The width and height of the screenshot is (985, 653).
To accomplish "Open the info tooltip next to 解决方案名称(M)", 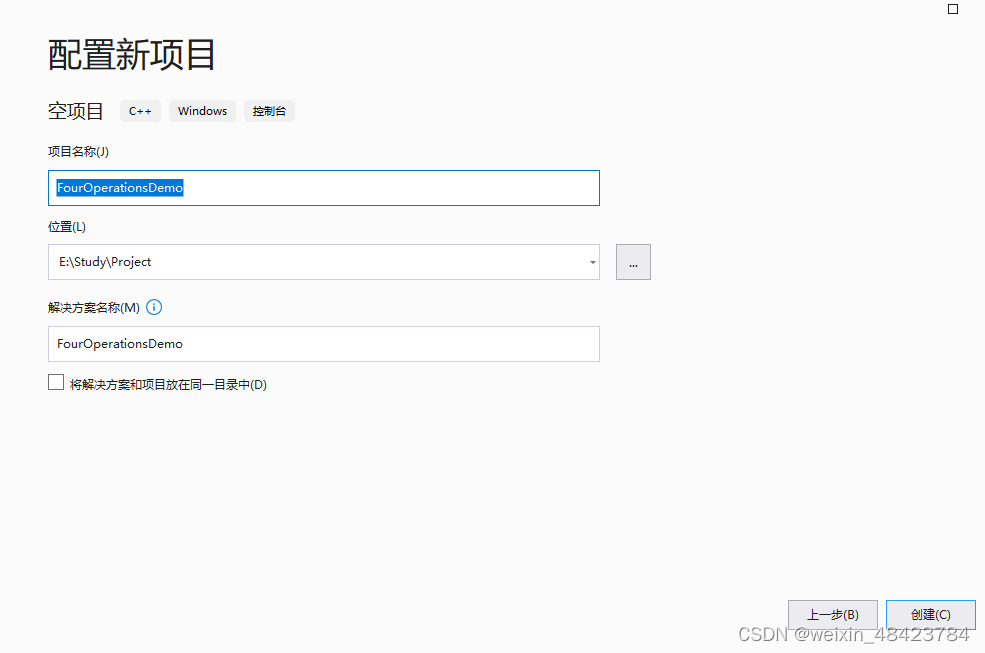I will coord(154,307).
